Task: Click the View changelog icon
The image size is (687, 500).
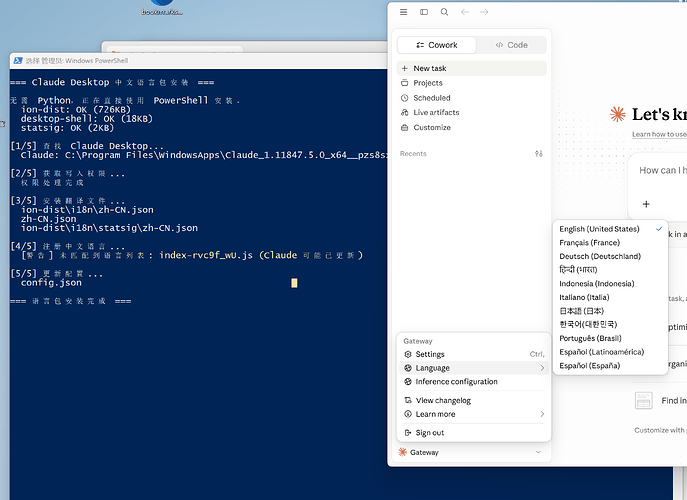Action: 408,401
